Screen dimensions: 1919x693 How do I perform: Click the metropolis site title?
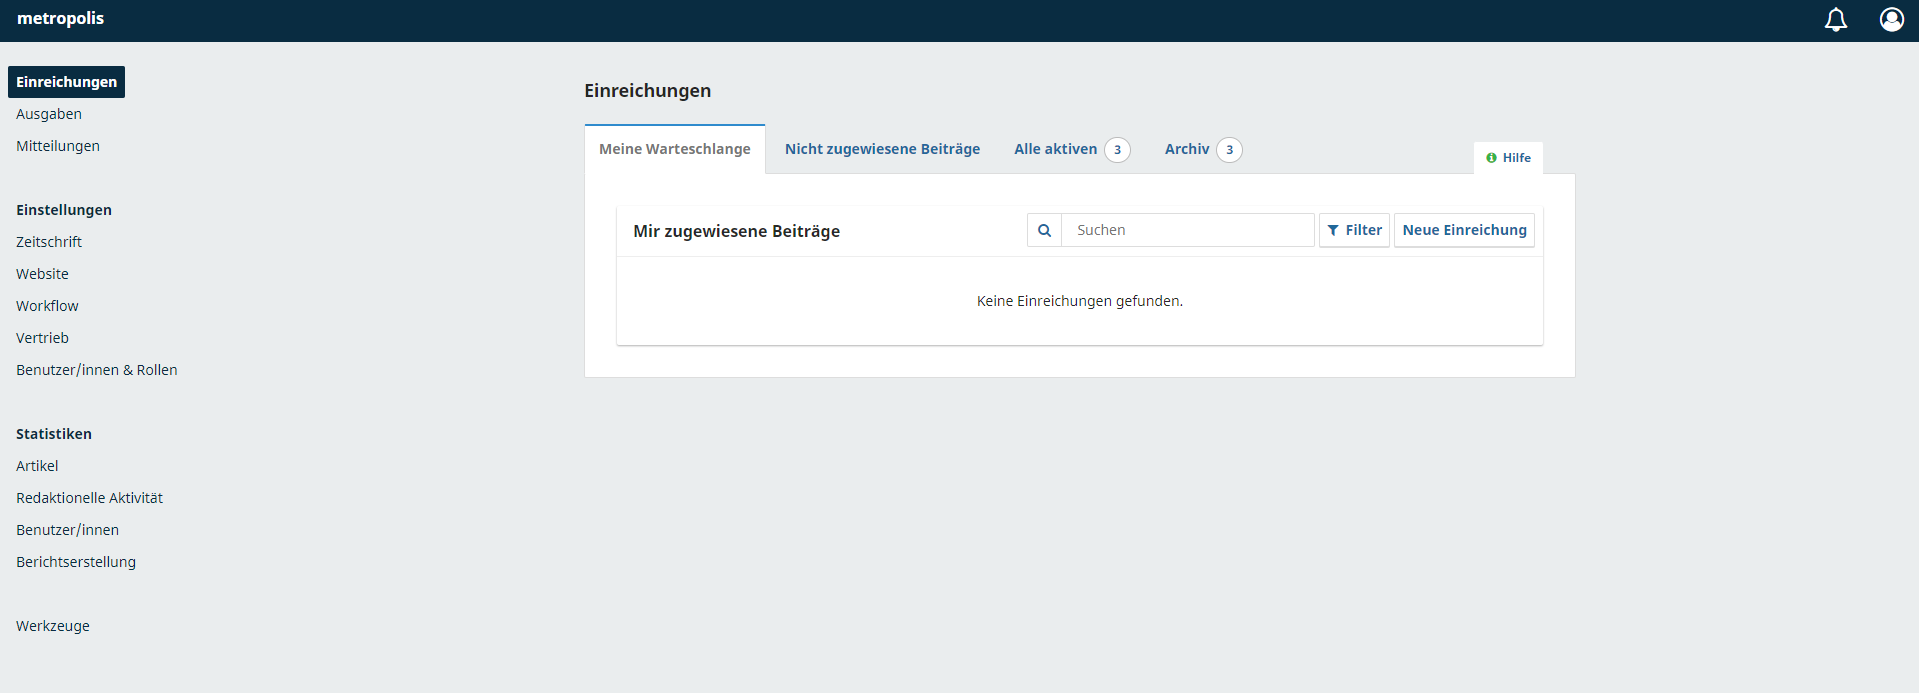(x=61, y=19)
